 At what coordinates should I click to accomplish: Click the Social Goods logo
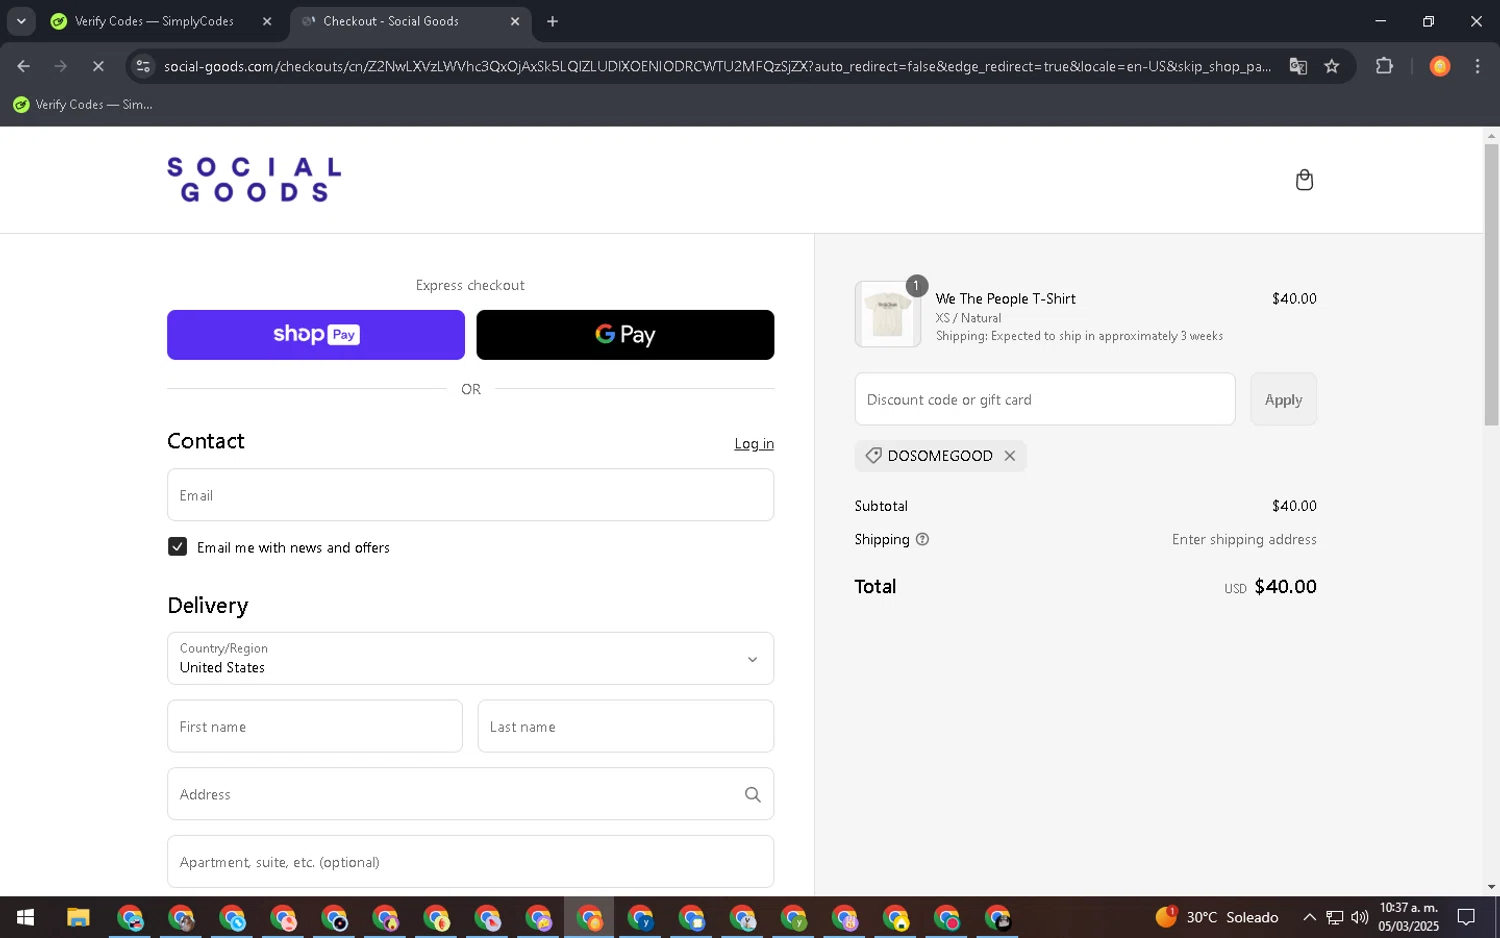pyautogui.click(x=254, y=180)
